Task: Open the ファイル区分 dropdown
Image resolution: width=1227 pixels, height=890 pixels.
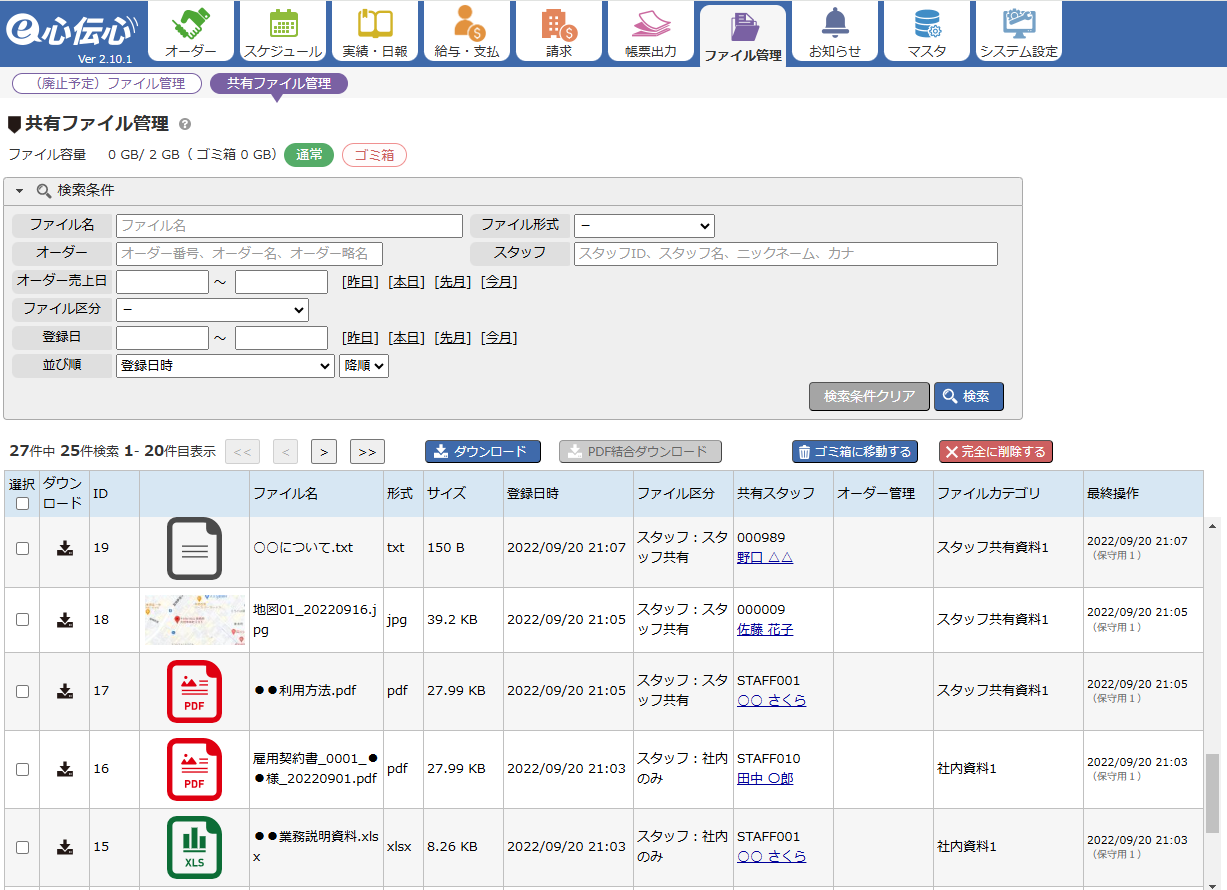Action: (212, 309)
